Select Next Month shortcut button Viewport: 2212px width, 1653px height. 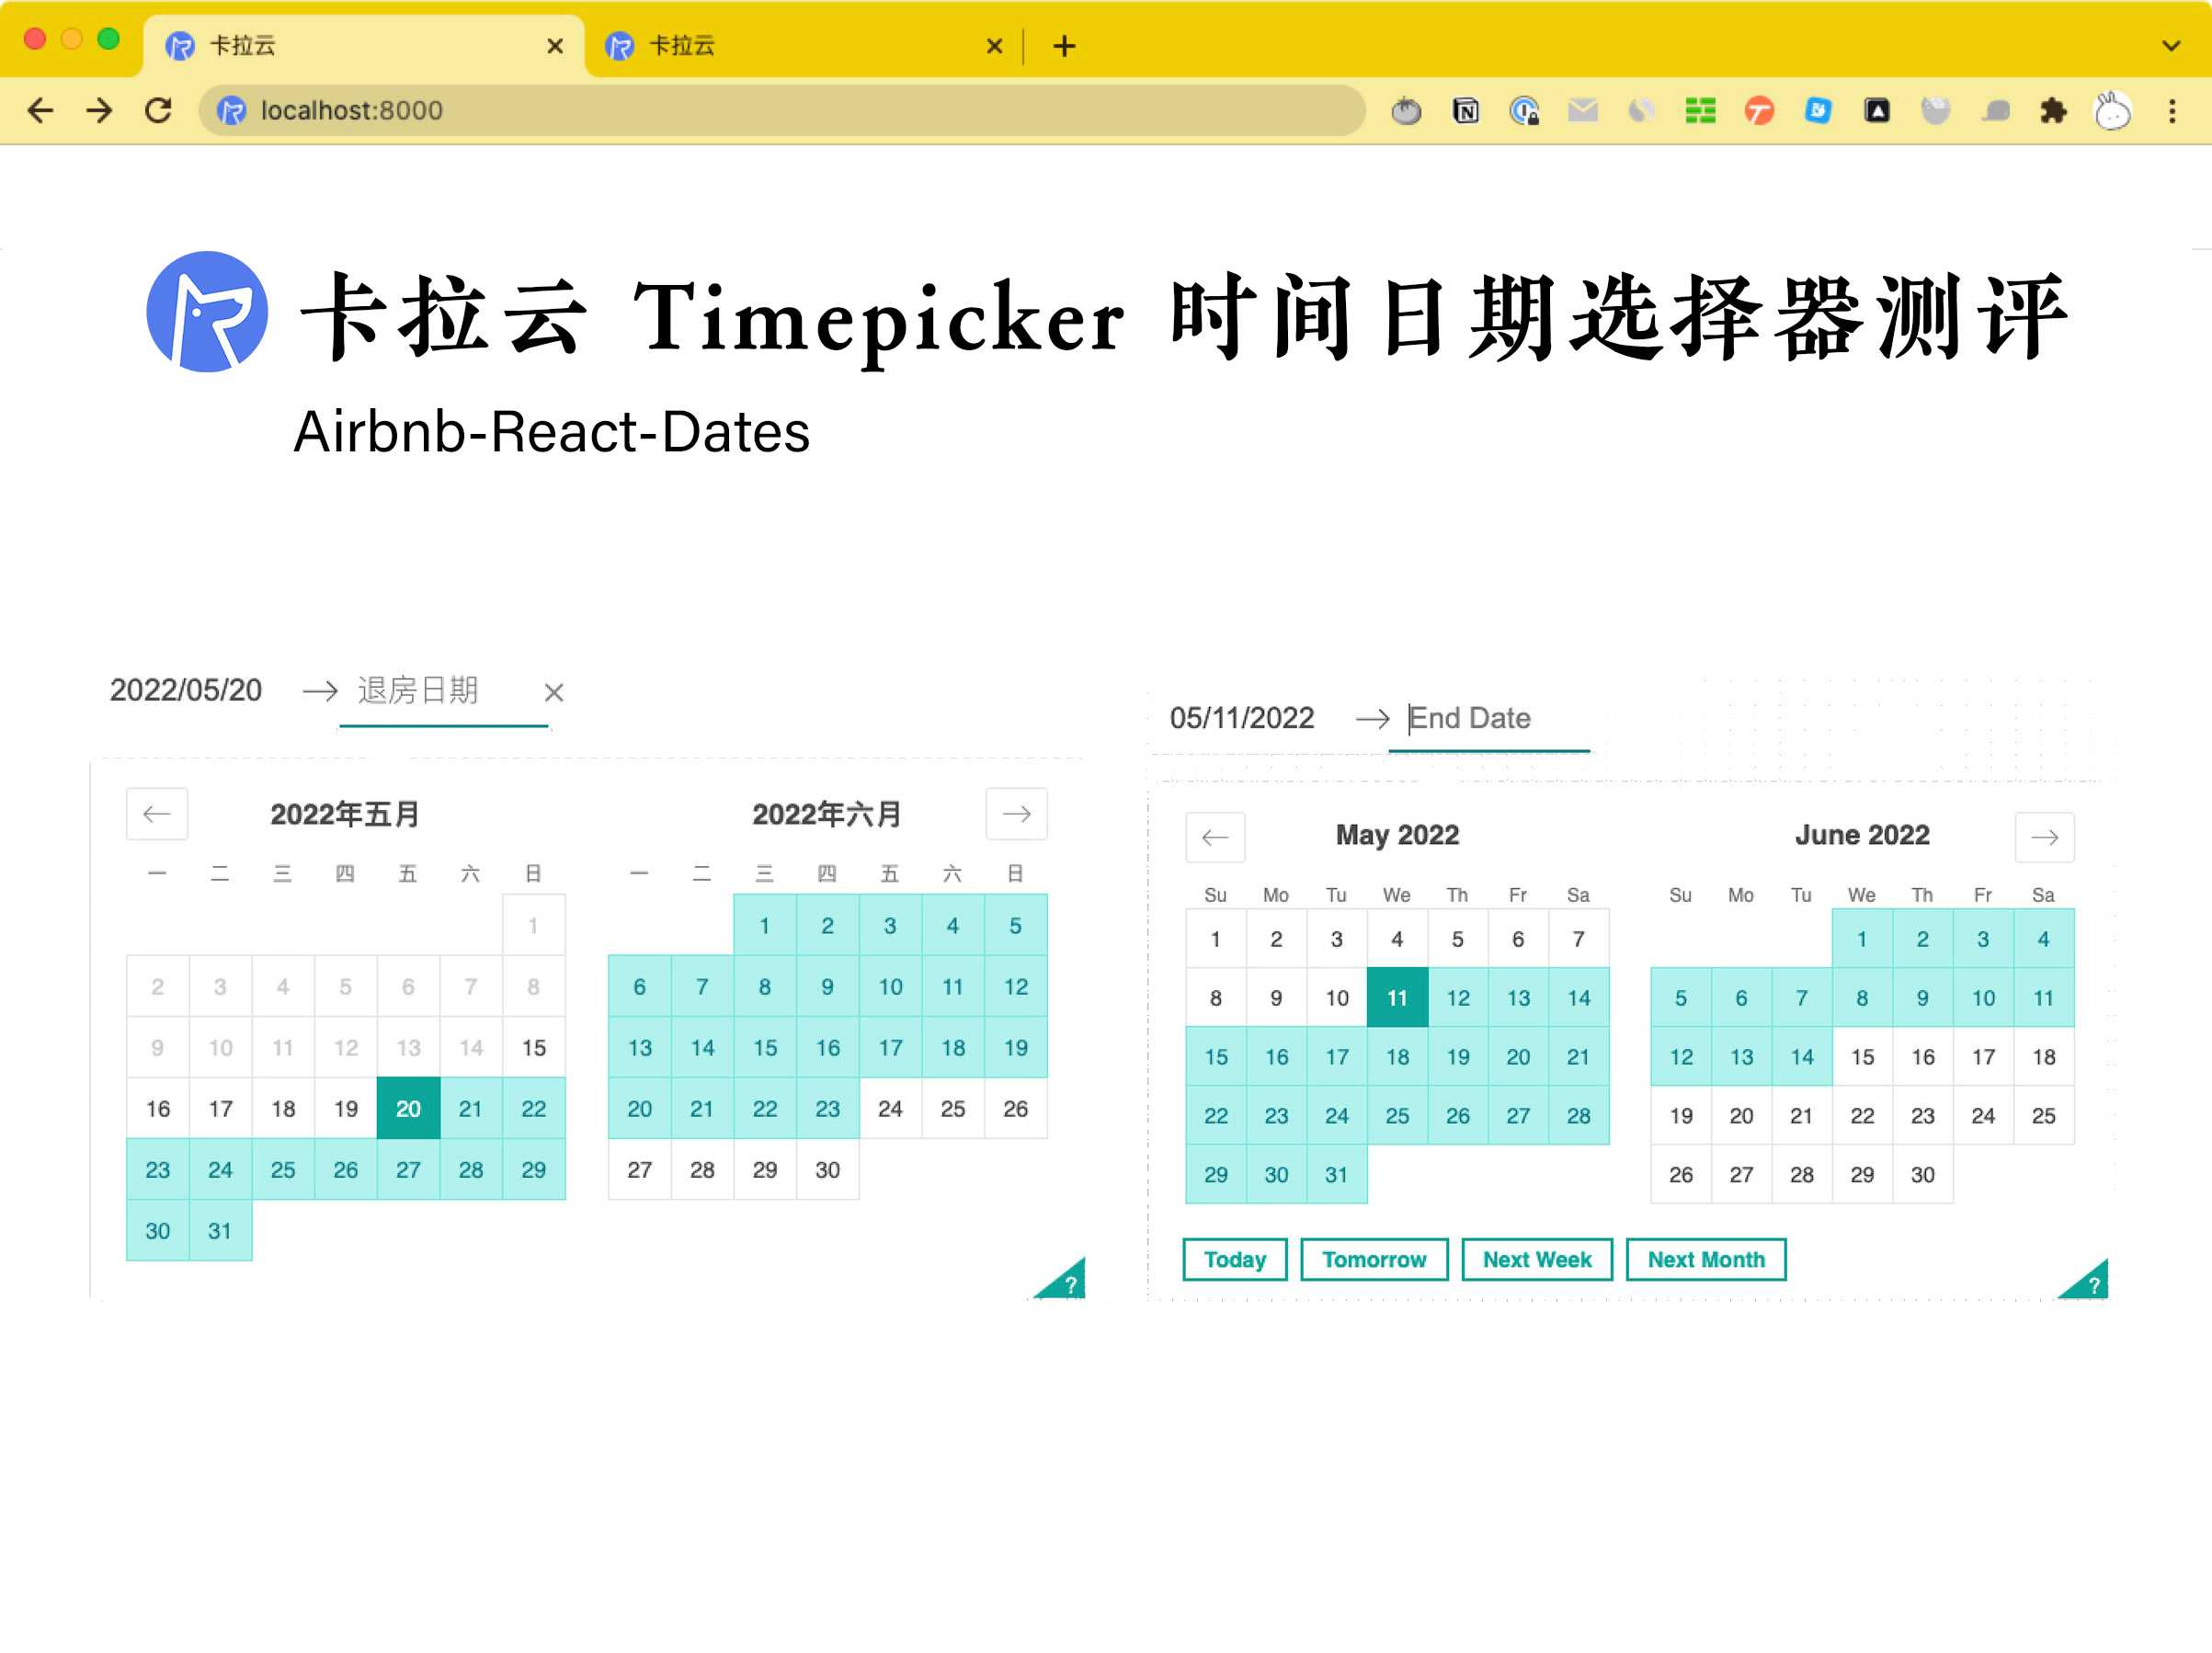click(x=1705, y=1259)
